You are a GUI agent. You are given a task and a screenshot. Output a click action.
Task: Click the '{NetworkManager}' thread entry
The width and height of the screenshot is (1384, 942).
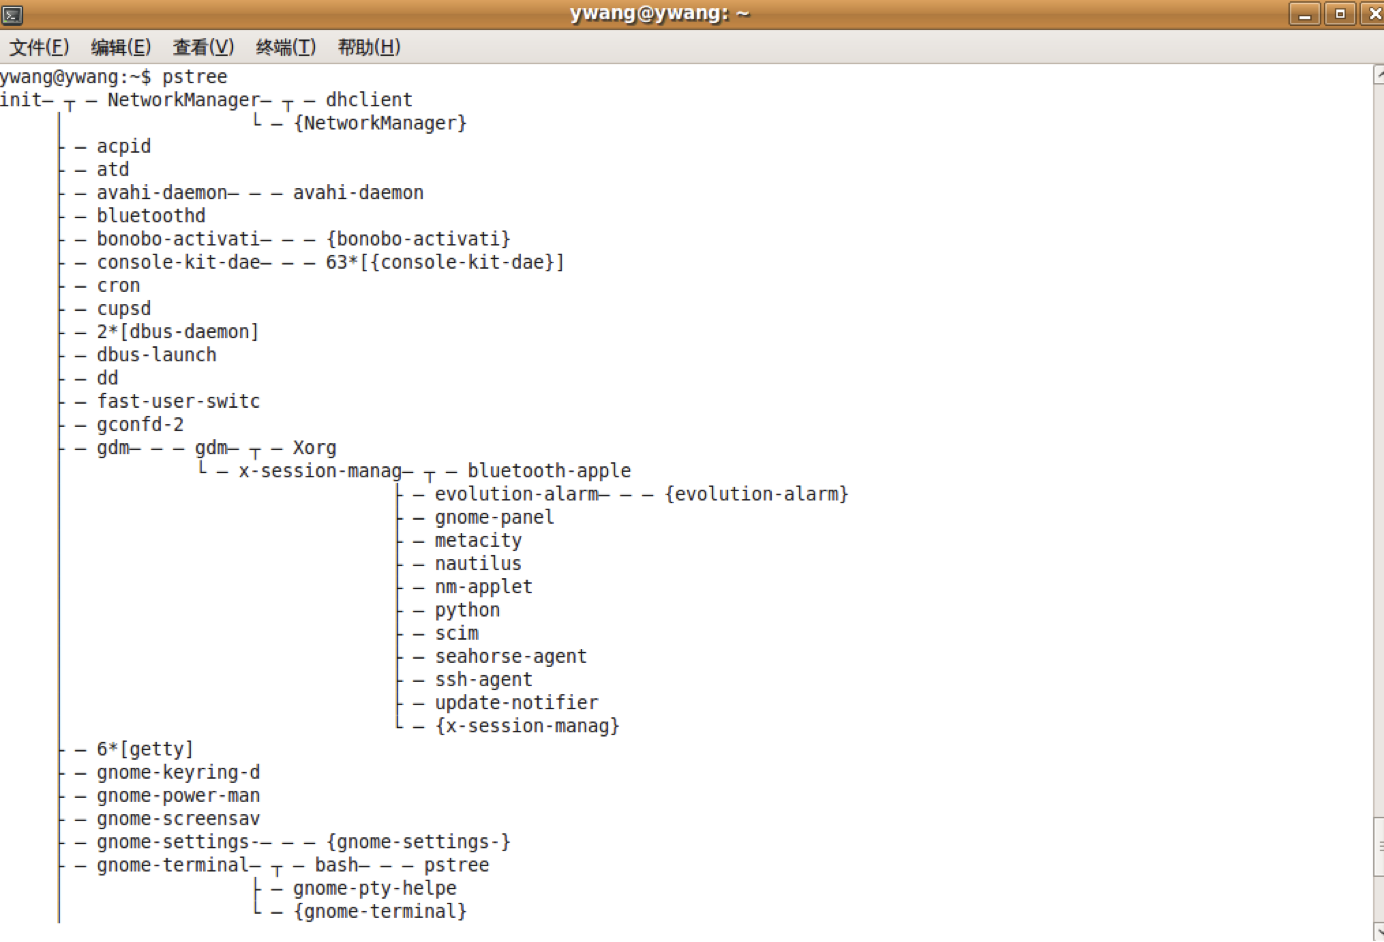380,123
